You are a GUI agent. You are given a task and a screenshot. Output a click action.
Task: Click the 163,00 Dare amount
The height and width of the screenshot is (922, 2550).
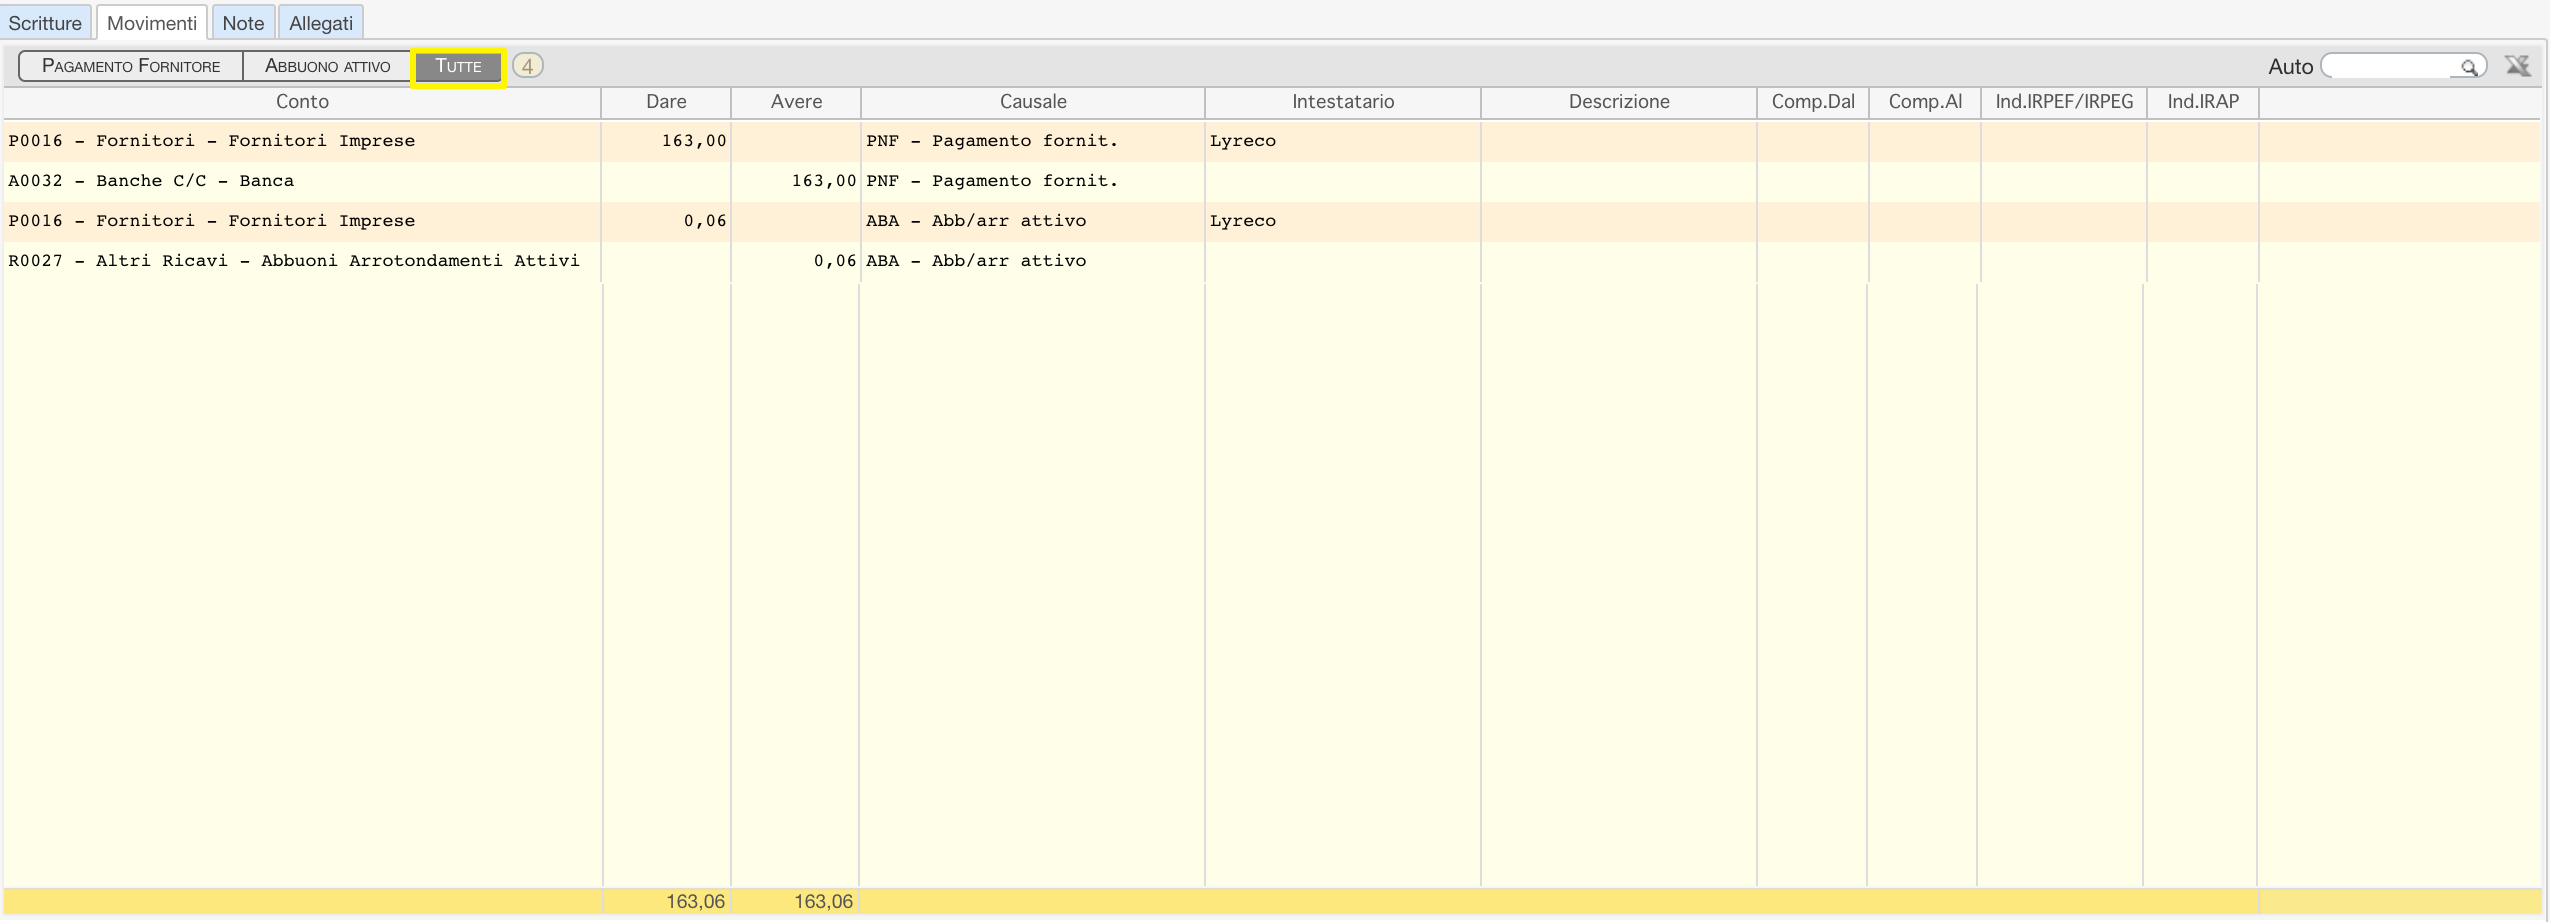[x=694, y=141]
